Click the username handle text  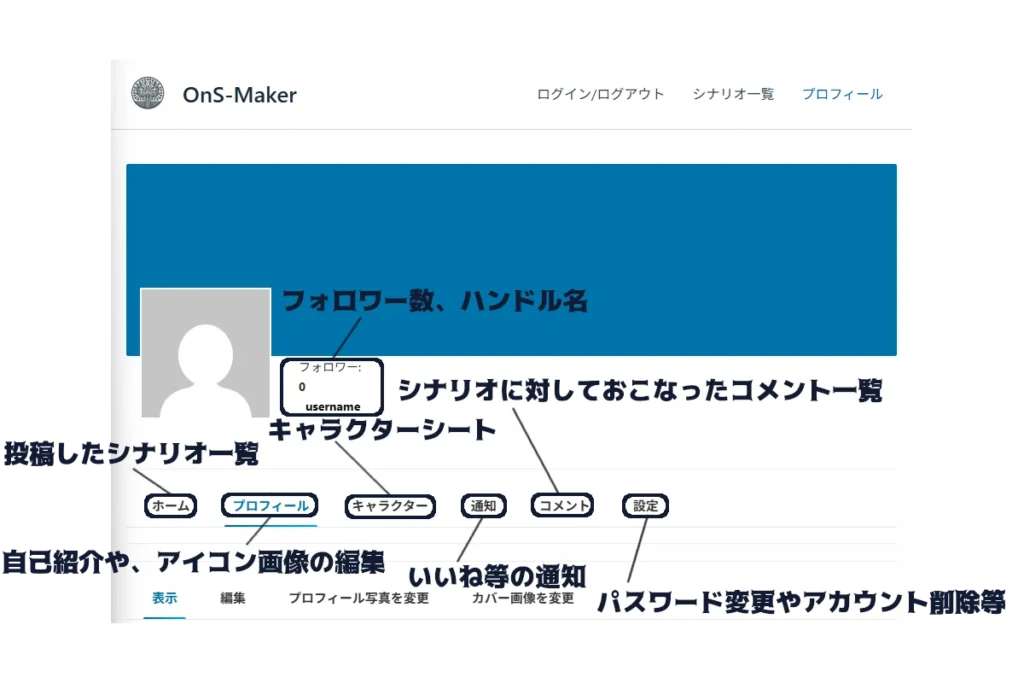(333, 406)
